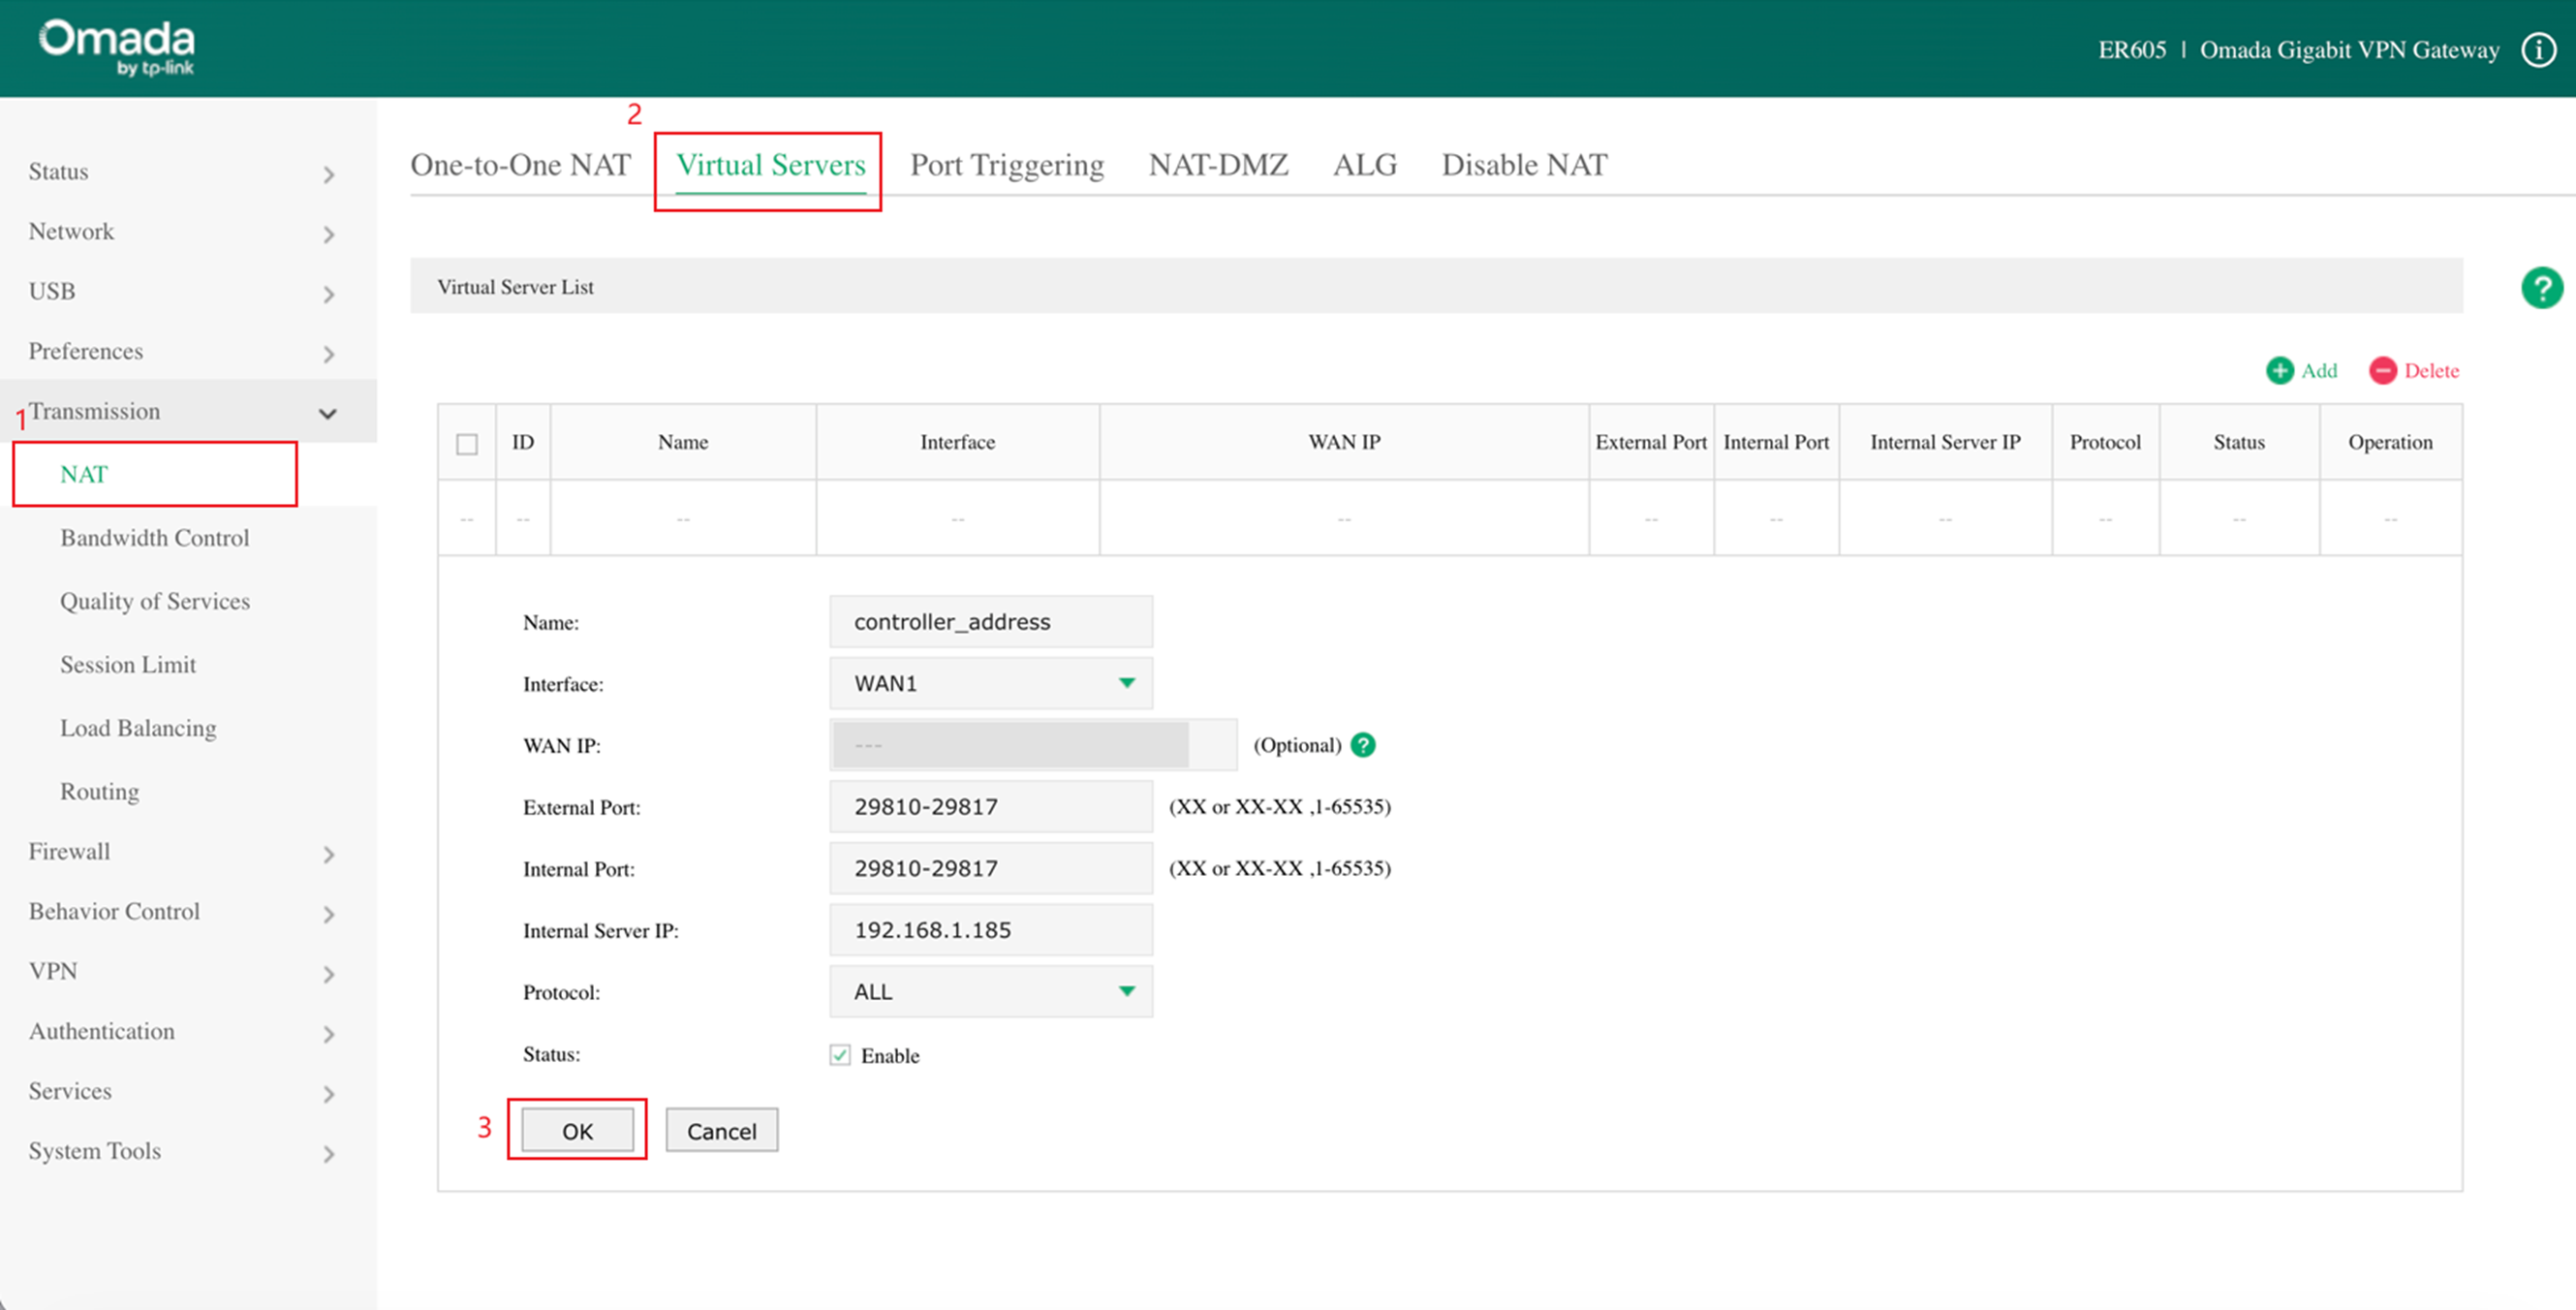Click the Internal Port column header
The width and height of the screenshot is (2576, 1310).
click(x=1776, y=442)
